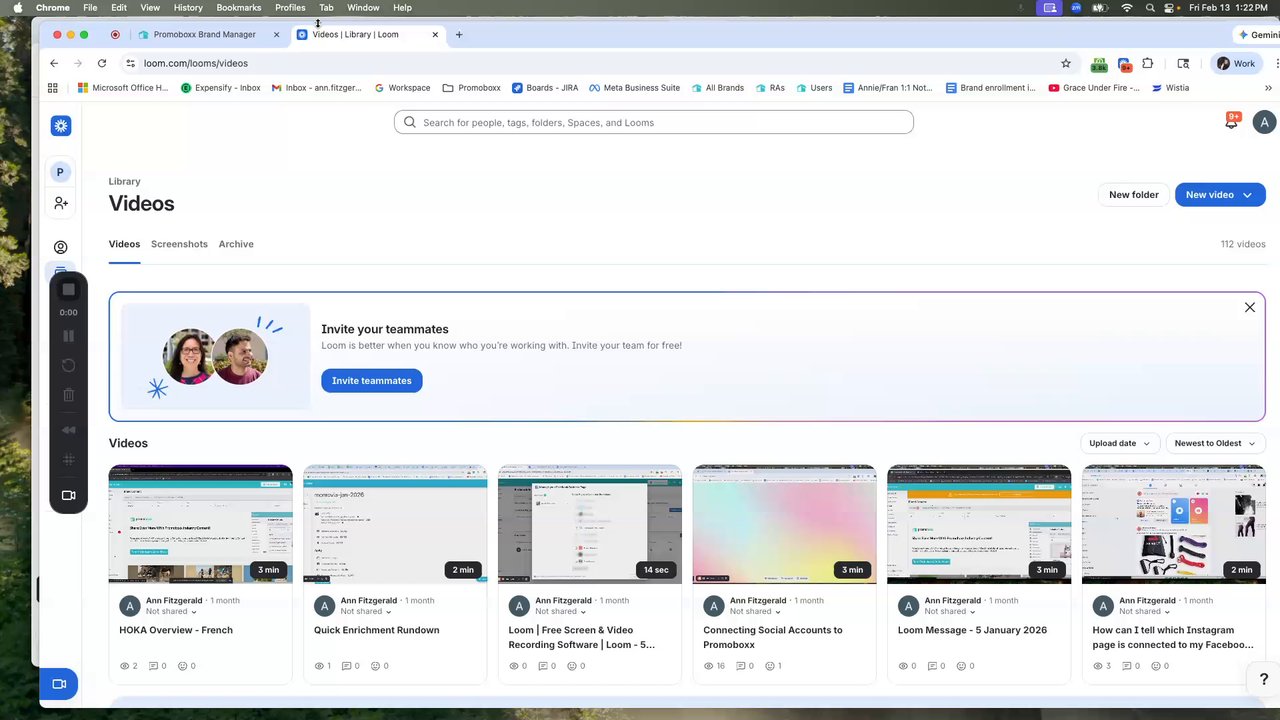1280x720 pixels.
Task: Switch to the Screenshots tab
Action: 179,244
